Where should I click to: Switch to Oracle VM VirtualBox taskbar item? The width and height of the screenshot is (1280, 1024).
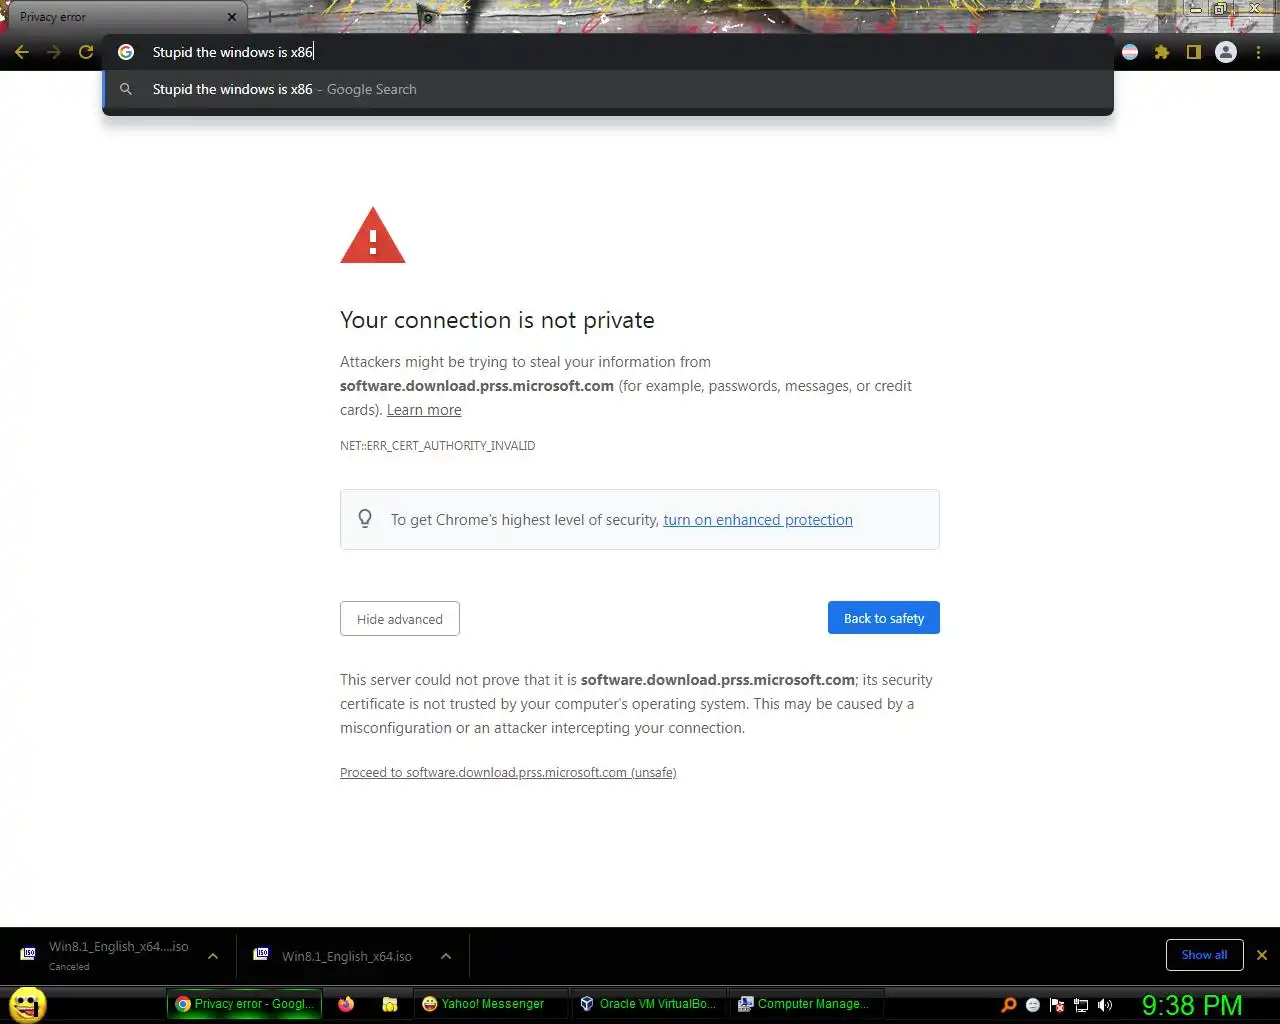coord(650,1004)
